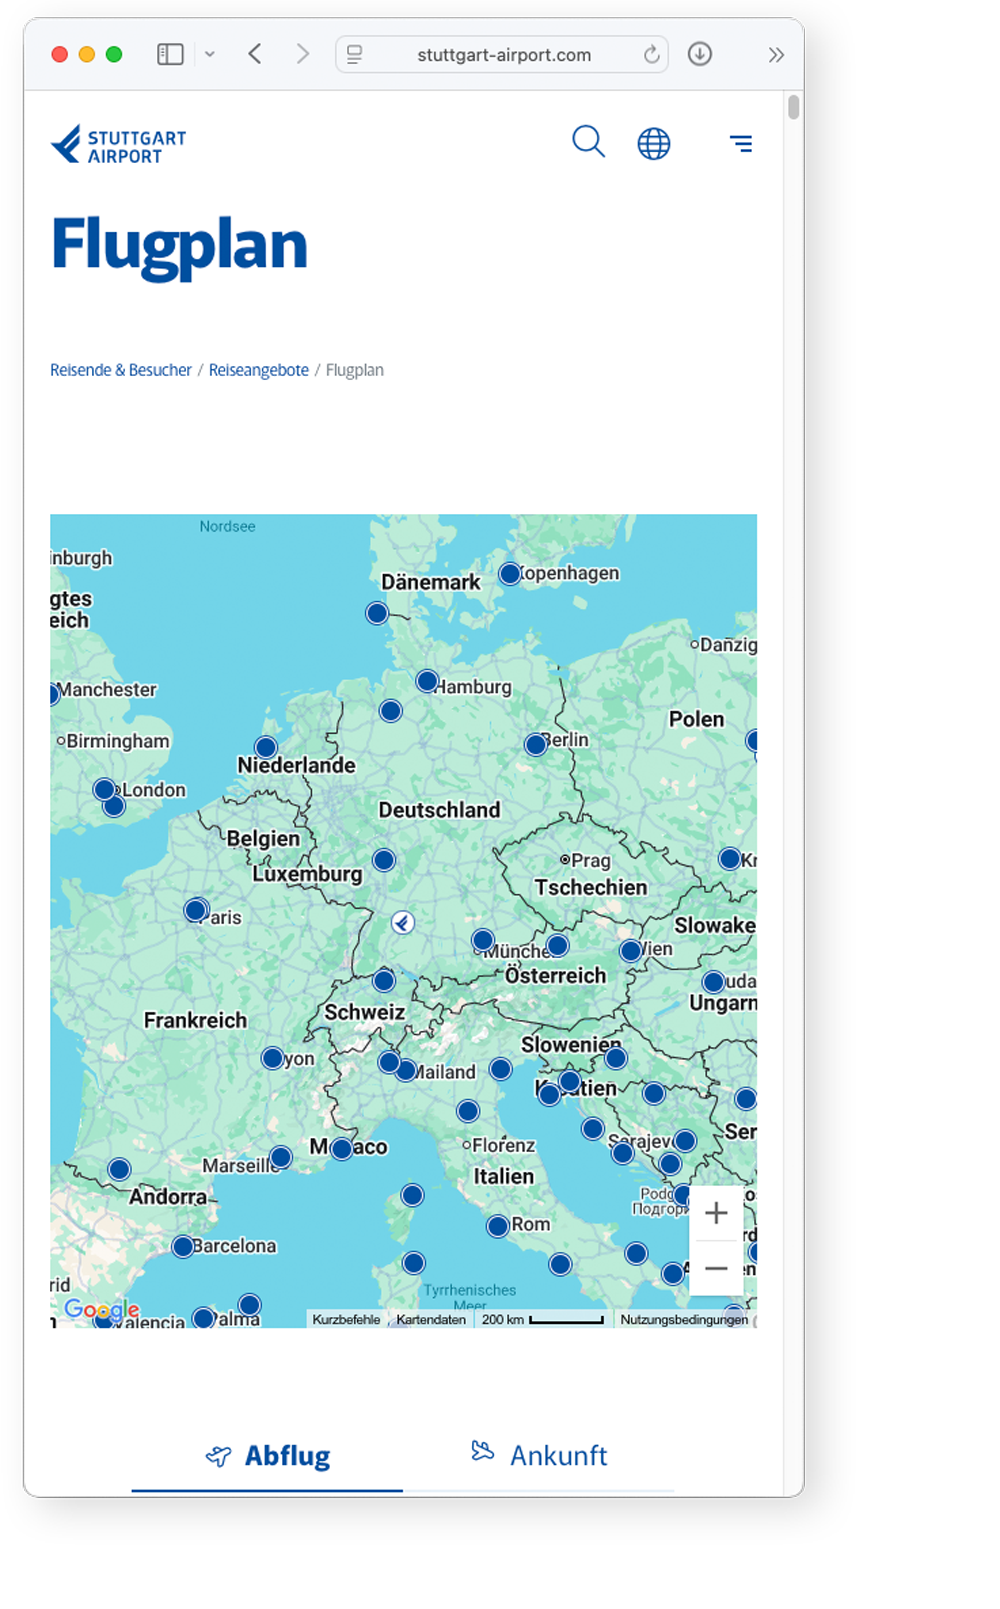
Task: Open the language globe icon
Action: [x=654, y=144]
